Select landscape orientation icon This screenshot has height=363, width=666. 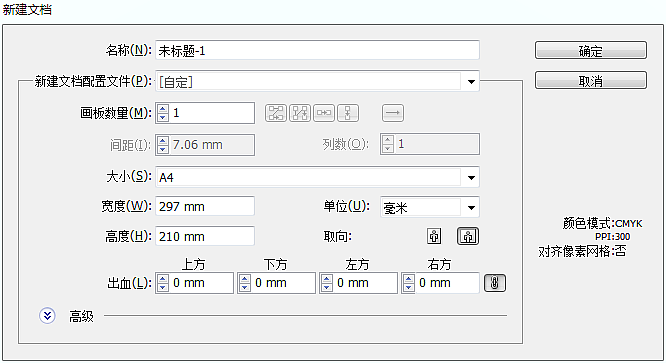click(x=468, y=236)
